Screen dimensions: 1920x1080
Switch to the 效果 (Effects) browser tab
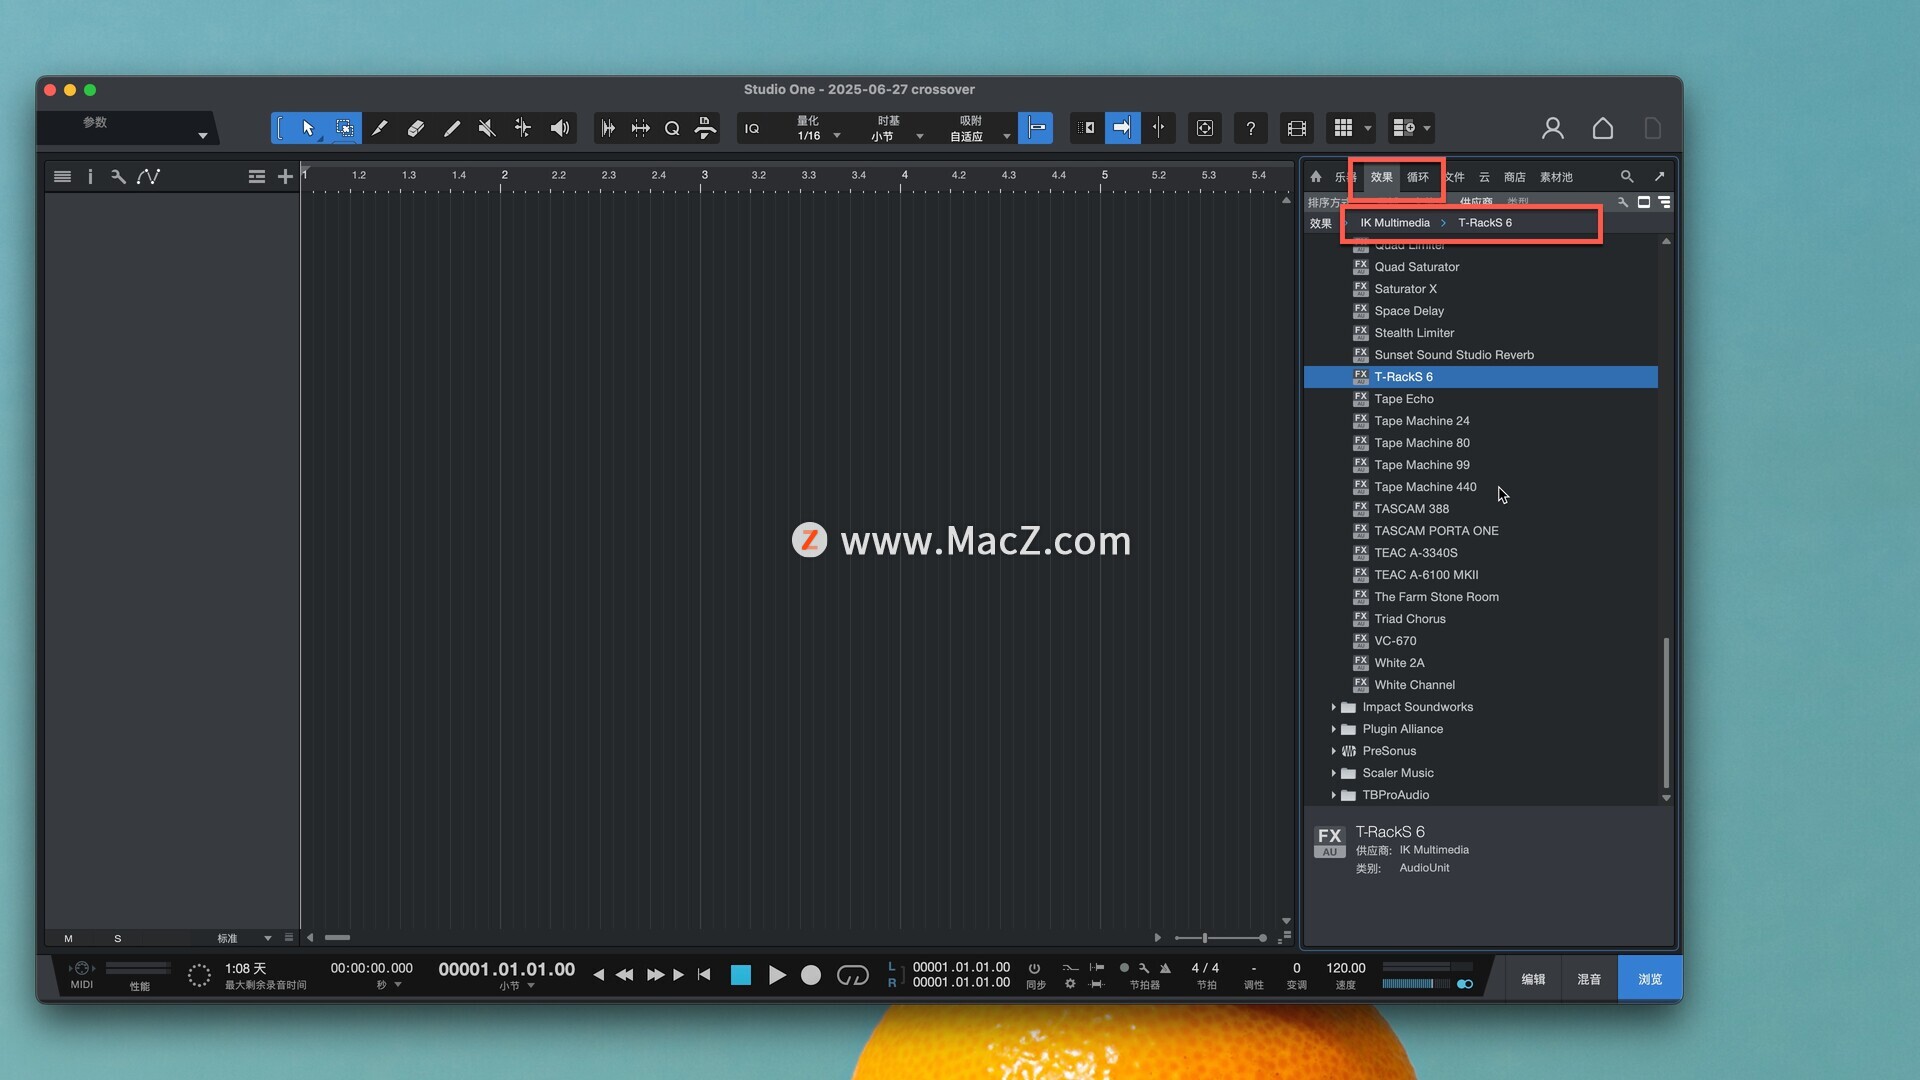(x=1382, y=177)
